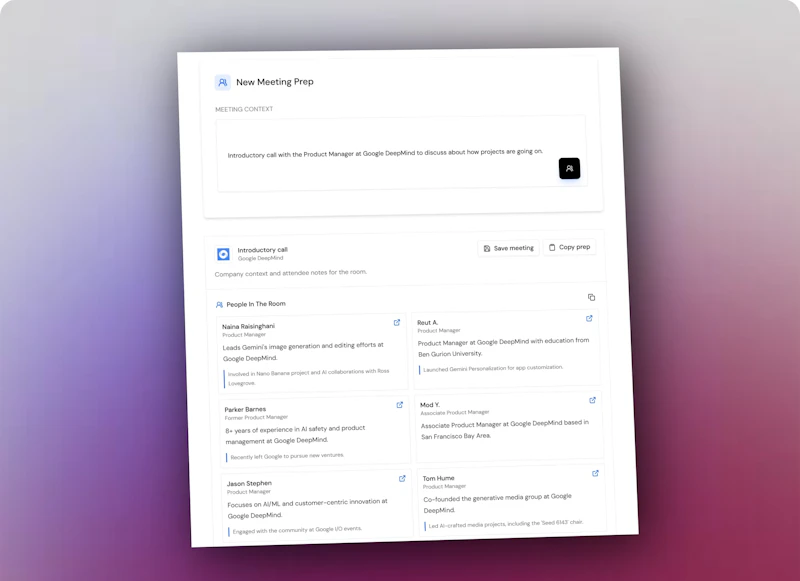
Task: Select the Tom Hume name text
Action: [438, 478]
